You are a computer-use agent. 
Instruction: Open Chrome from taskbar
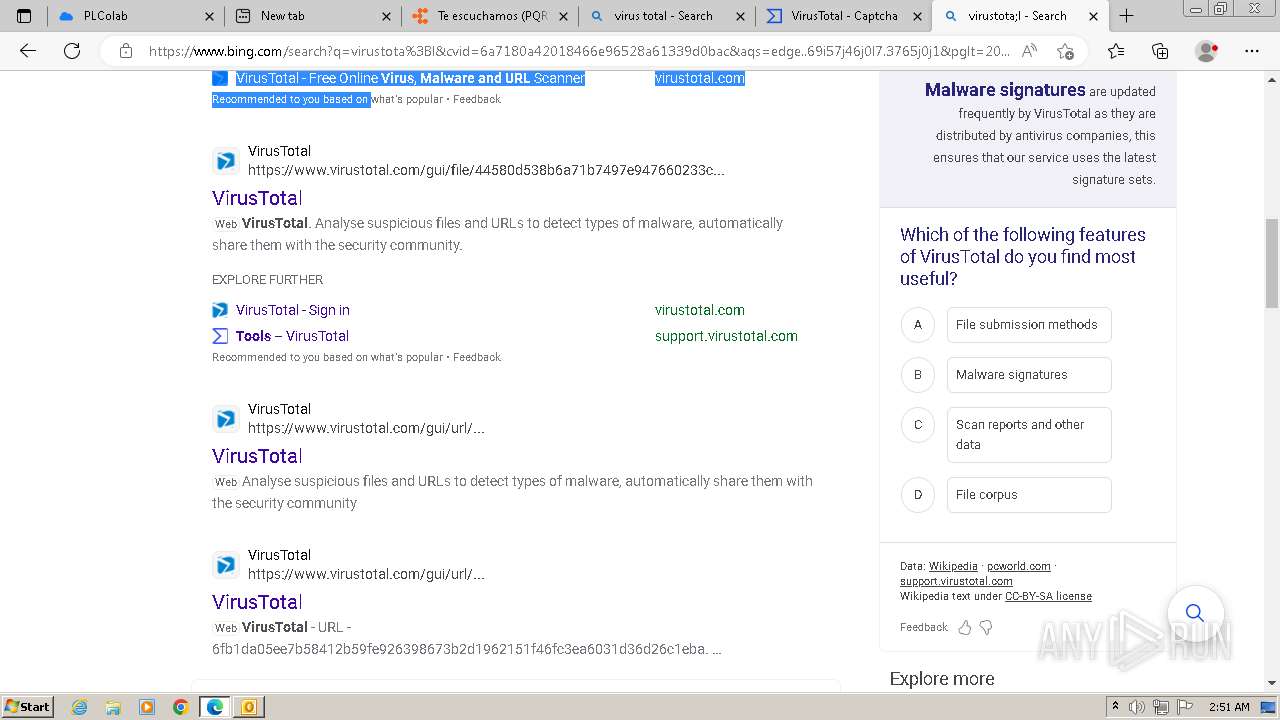tap(181, 707)
